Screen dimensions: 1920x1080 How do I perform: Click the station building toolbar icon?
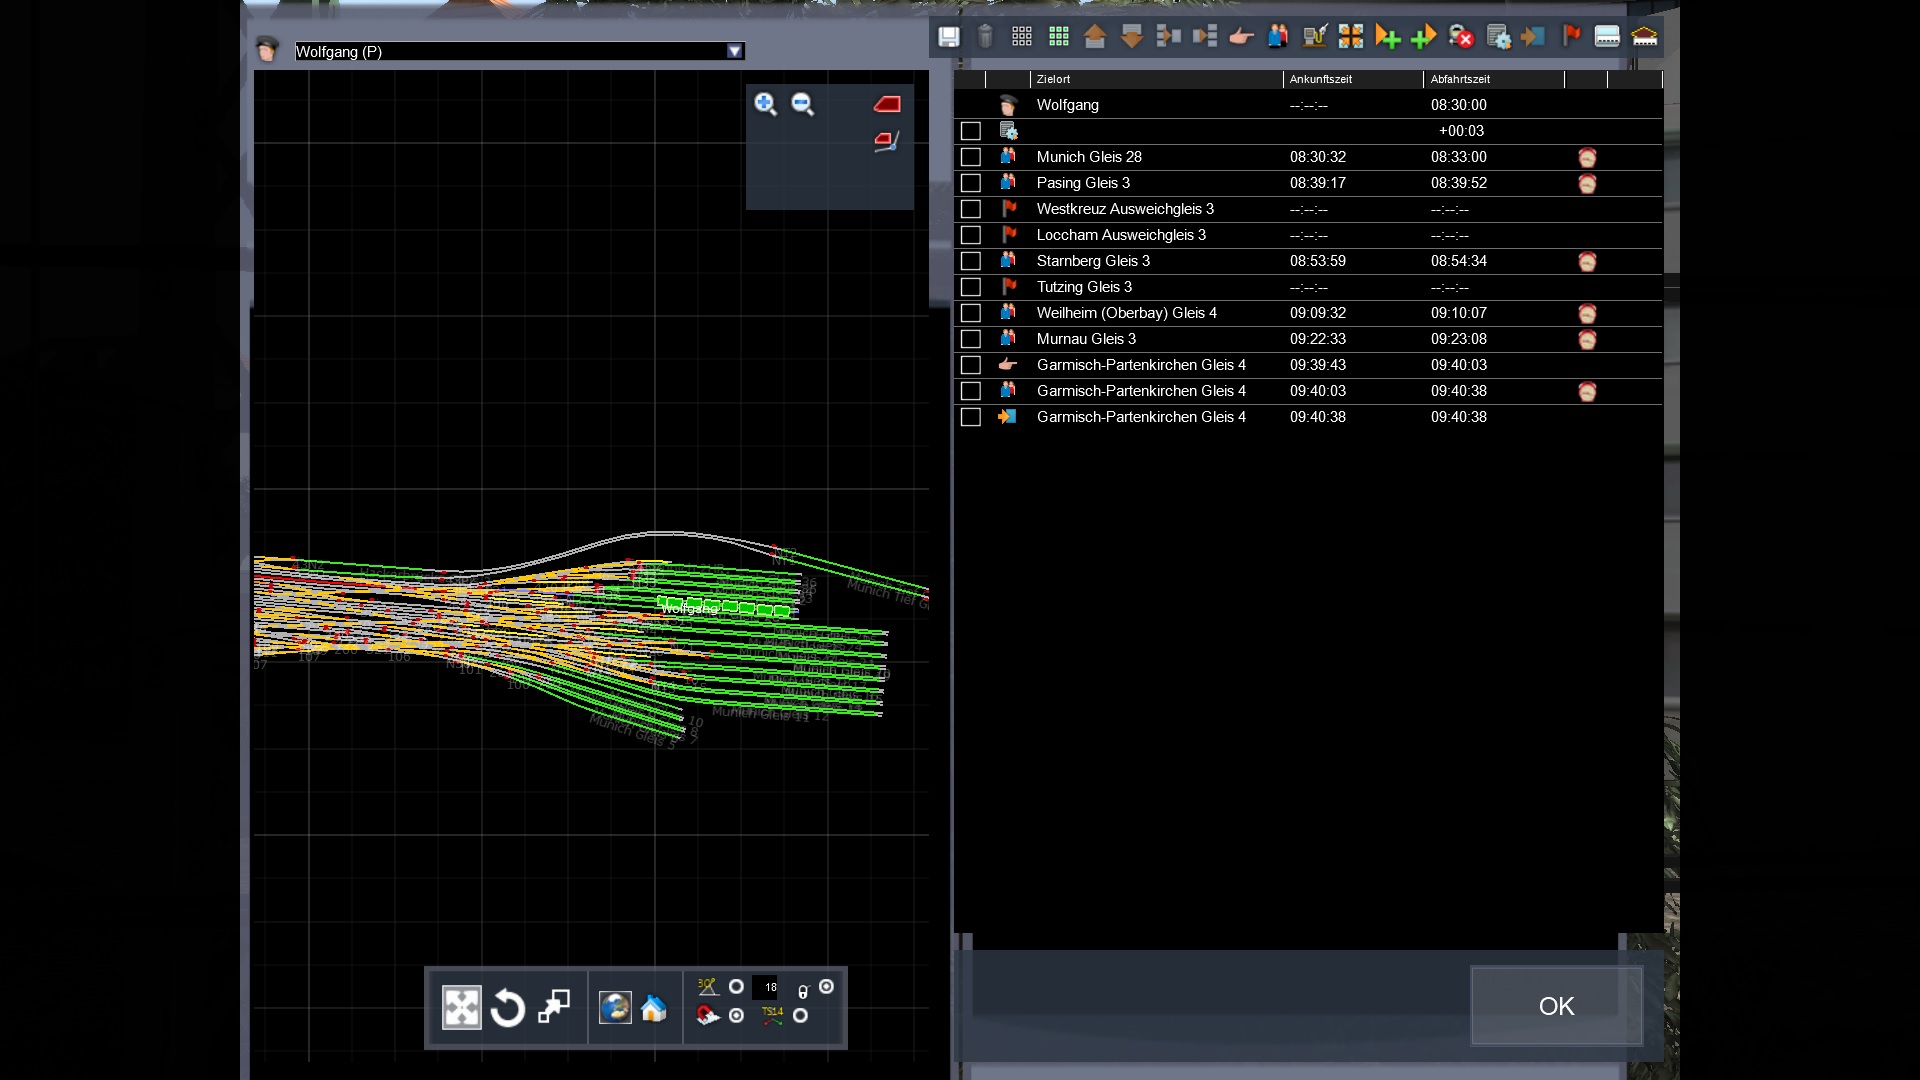pos(1644,37)
